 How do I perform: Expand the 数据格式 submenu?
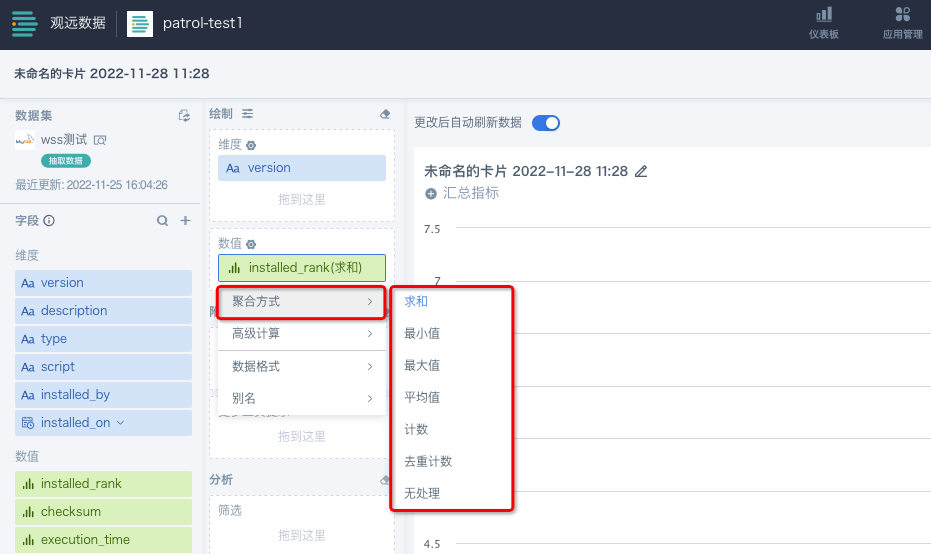(301, 366)
